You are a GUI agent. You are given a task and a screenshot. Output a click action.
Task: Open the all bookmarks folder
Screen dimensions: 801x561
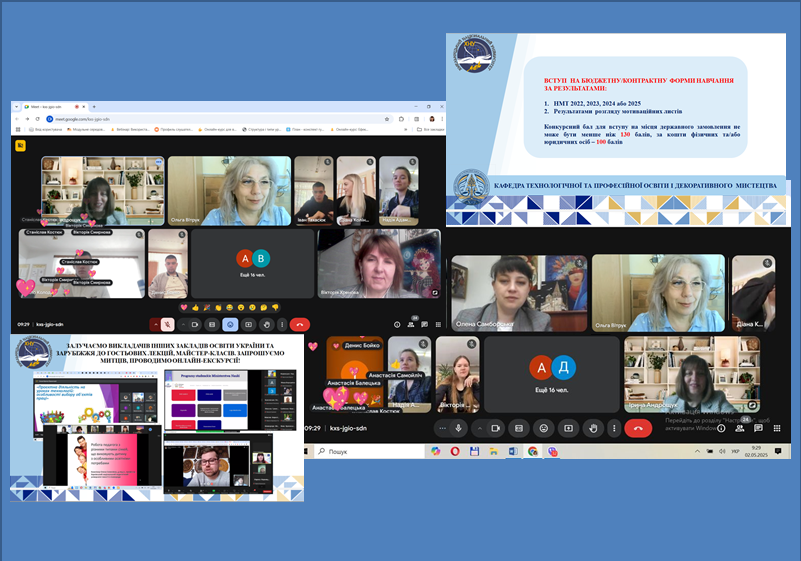point(429,129)
